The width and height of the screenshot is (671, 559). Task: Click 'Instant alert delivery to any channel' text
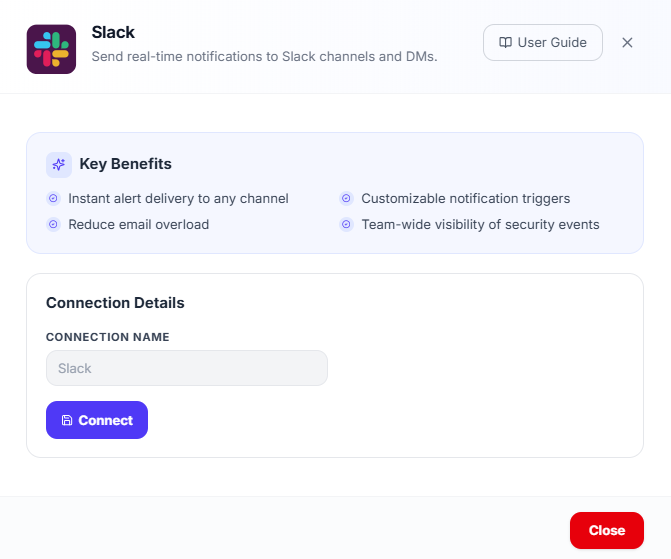pyautogui.click(x=178, y=199)
